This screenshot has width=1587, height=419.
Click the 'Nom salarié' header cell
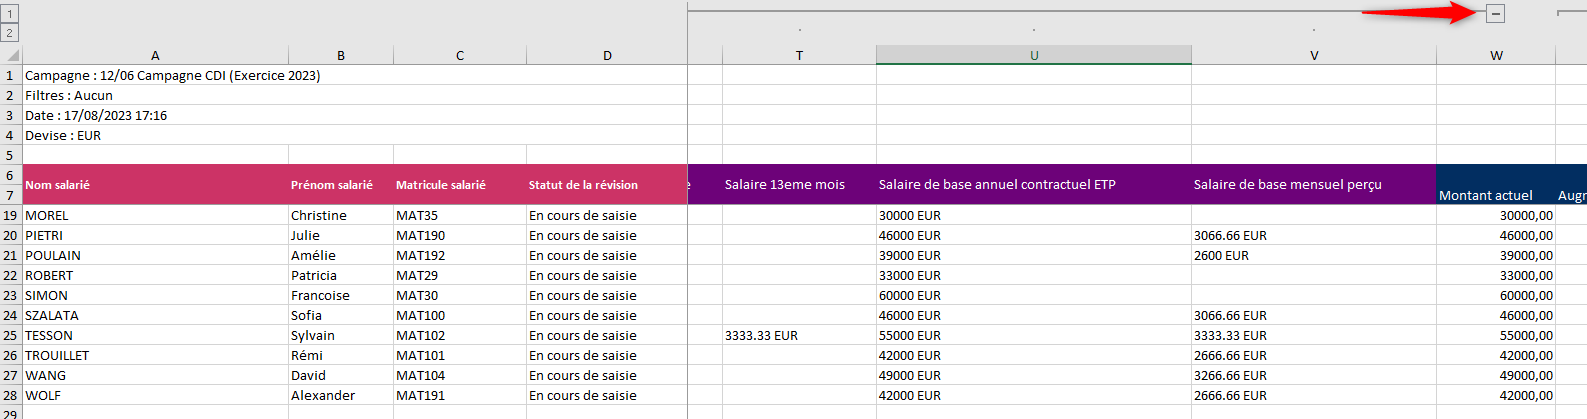(x=155, y=185)
